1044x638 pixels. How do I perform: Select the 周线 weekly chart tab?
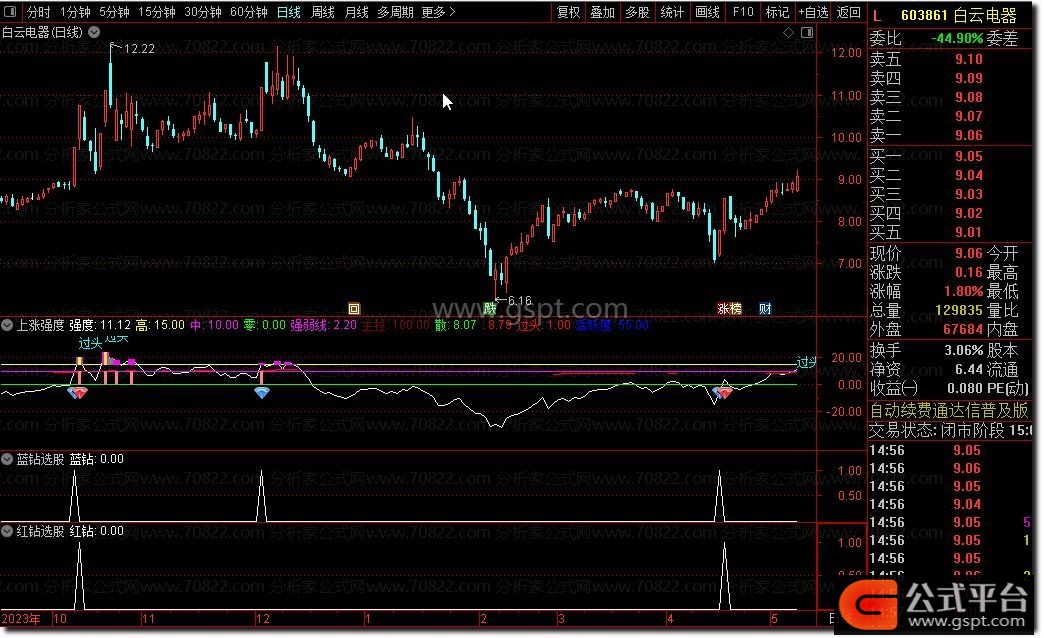coord(323,12)
